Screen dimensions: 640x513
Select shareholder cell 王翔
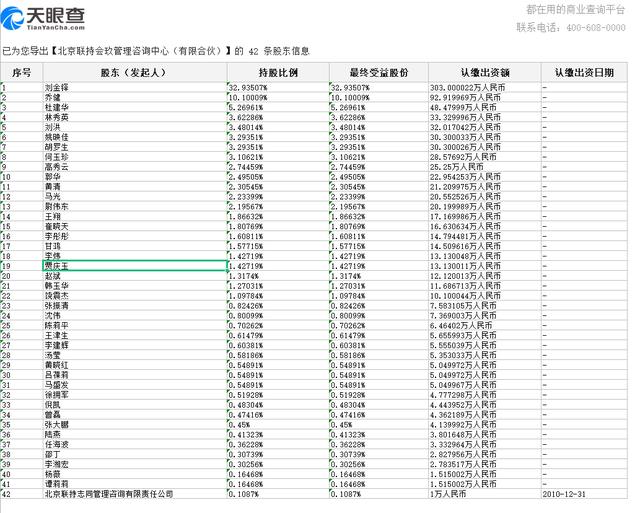click(x=135, y=216)
